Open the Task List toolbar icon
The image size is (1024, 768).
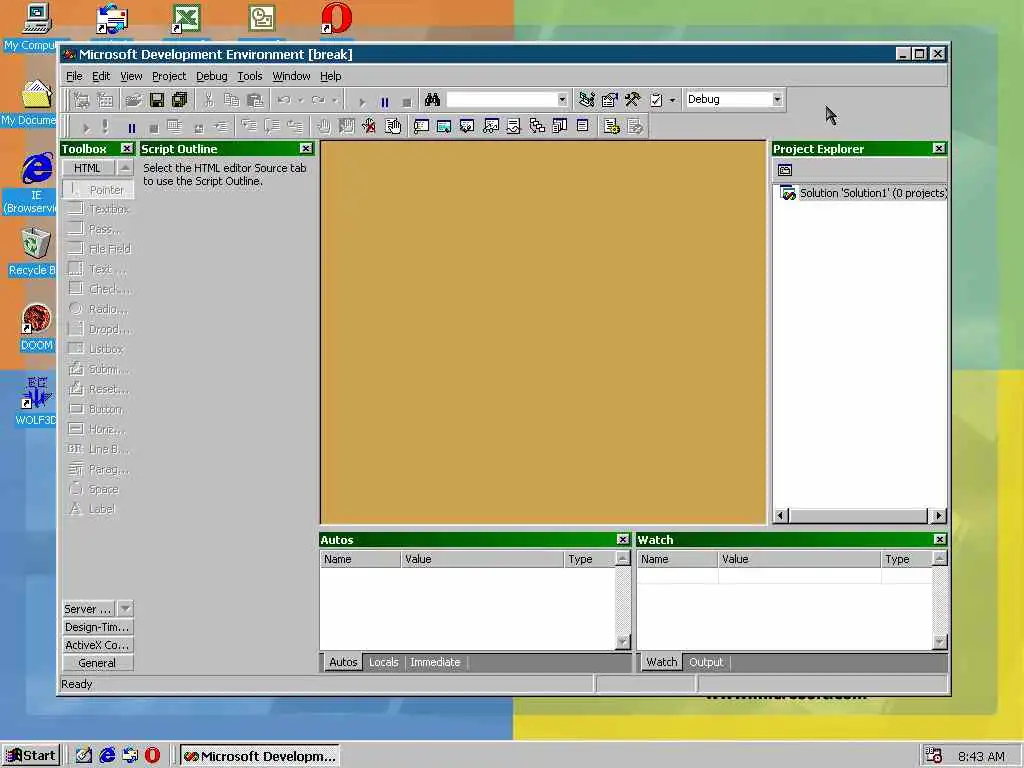656,100
